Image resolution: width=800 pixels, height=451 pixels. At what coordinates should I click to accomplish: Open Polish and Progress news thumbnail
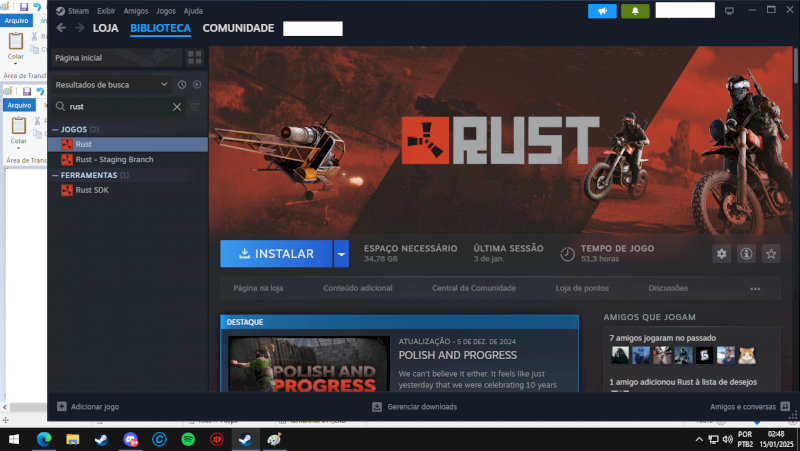tap(309, 364)
